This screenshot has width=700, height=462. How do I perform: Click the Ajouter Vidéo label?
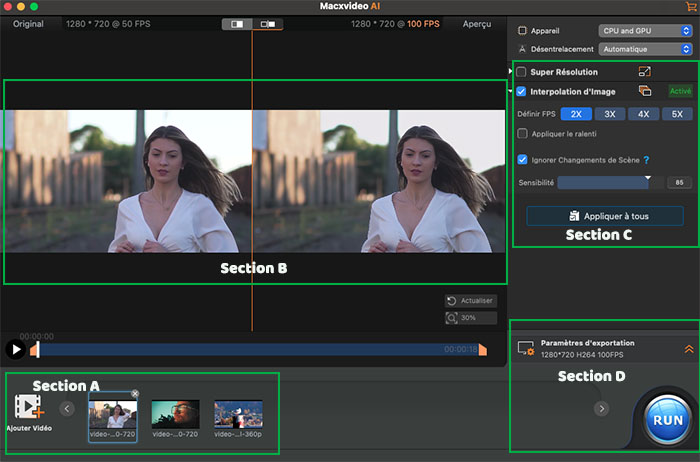29,428
